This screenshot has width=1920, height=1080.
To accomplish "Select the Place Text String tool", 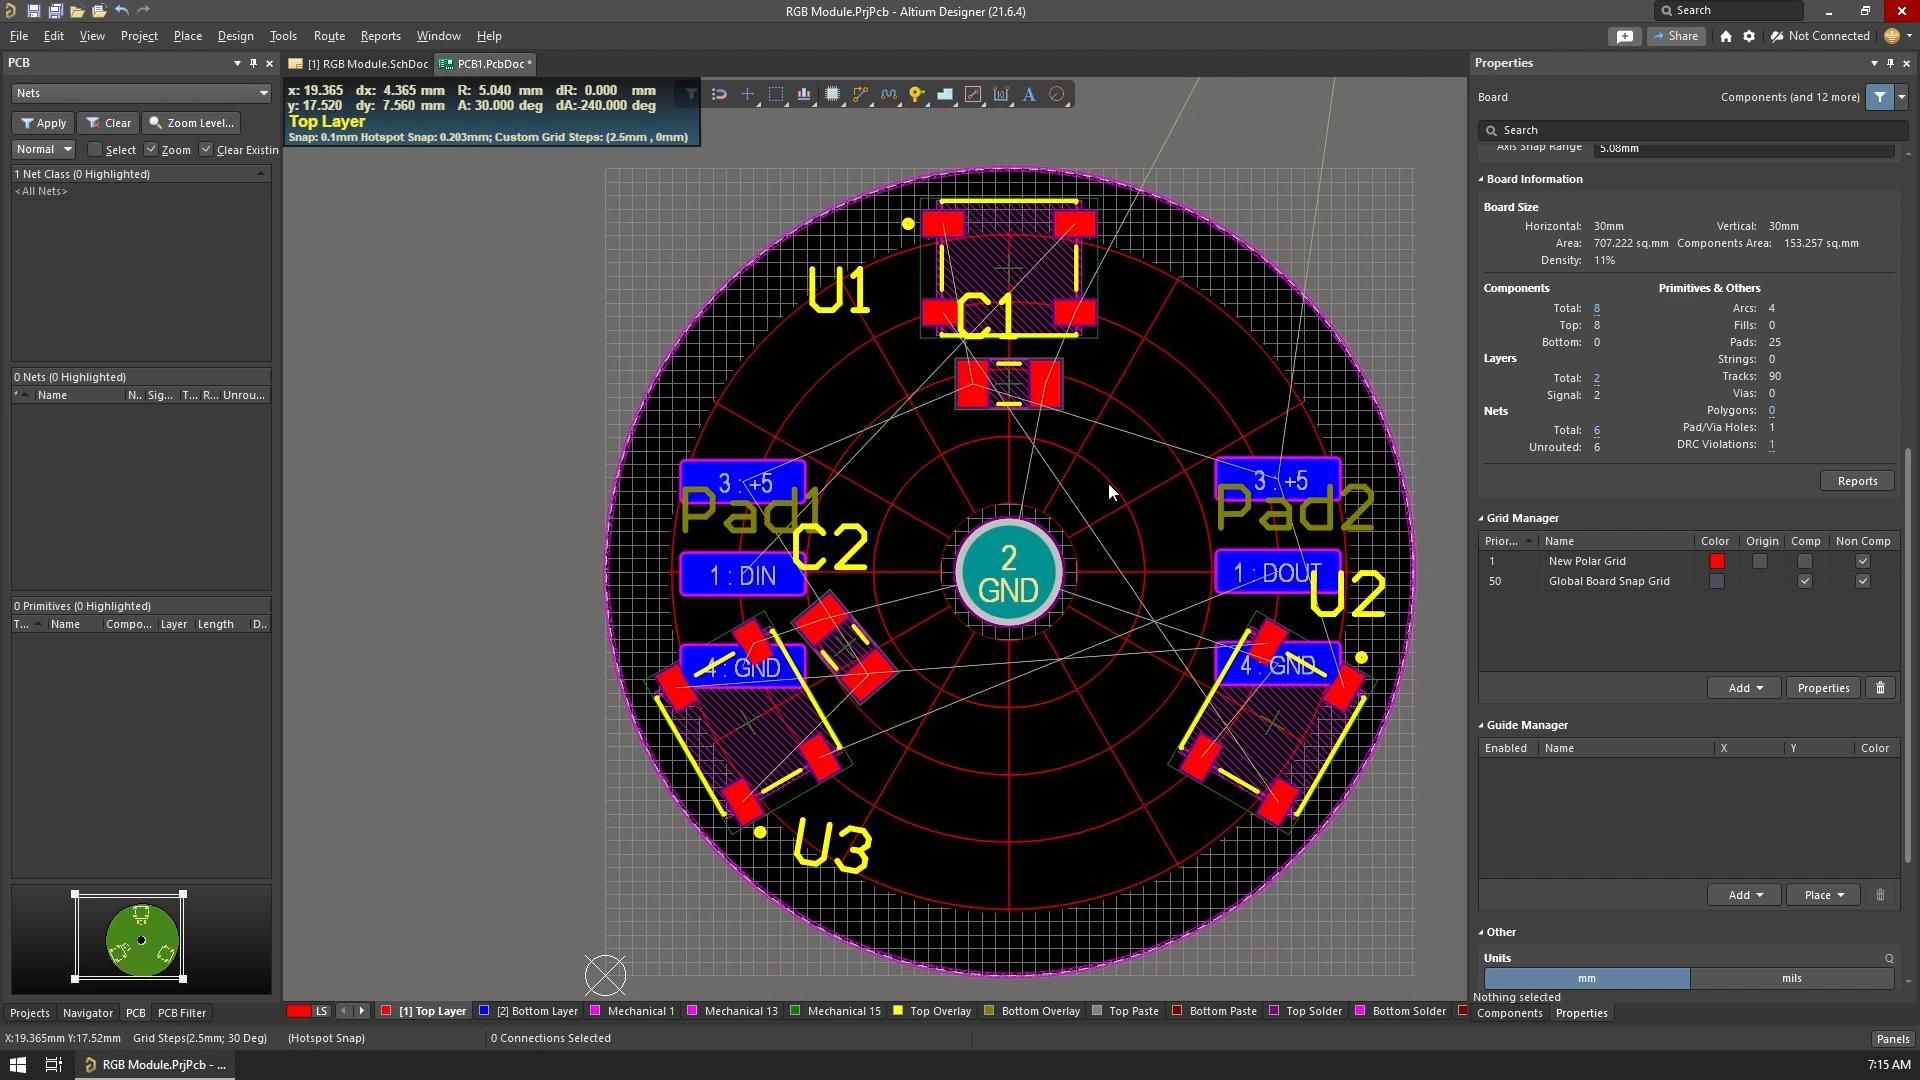I will pos(1029,94).
